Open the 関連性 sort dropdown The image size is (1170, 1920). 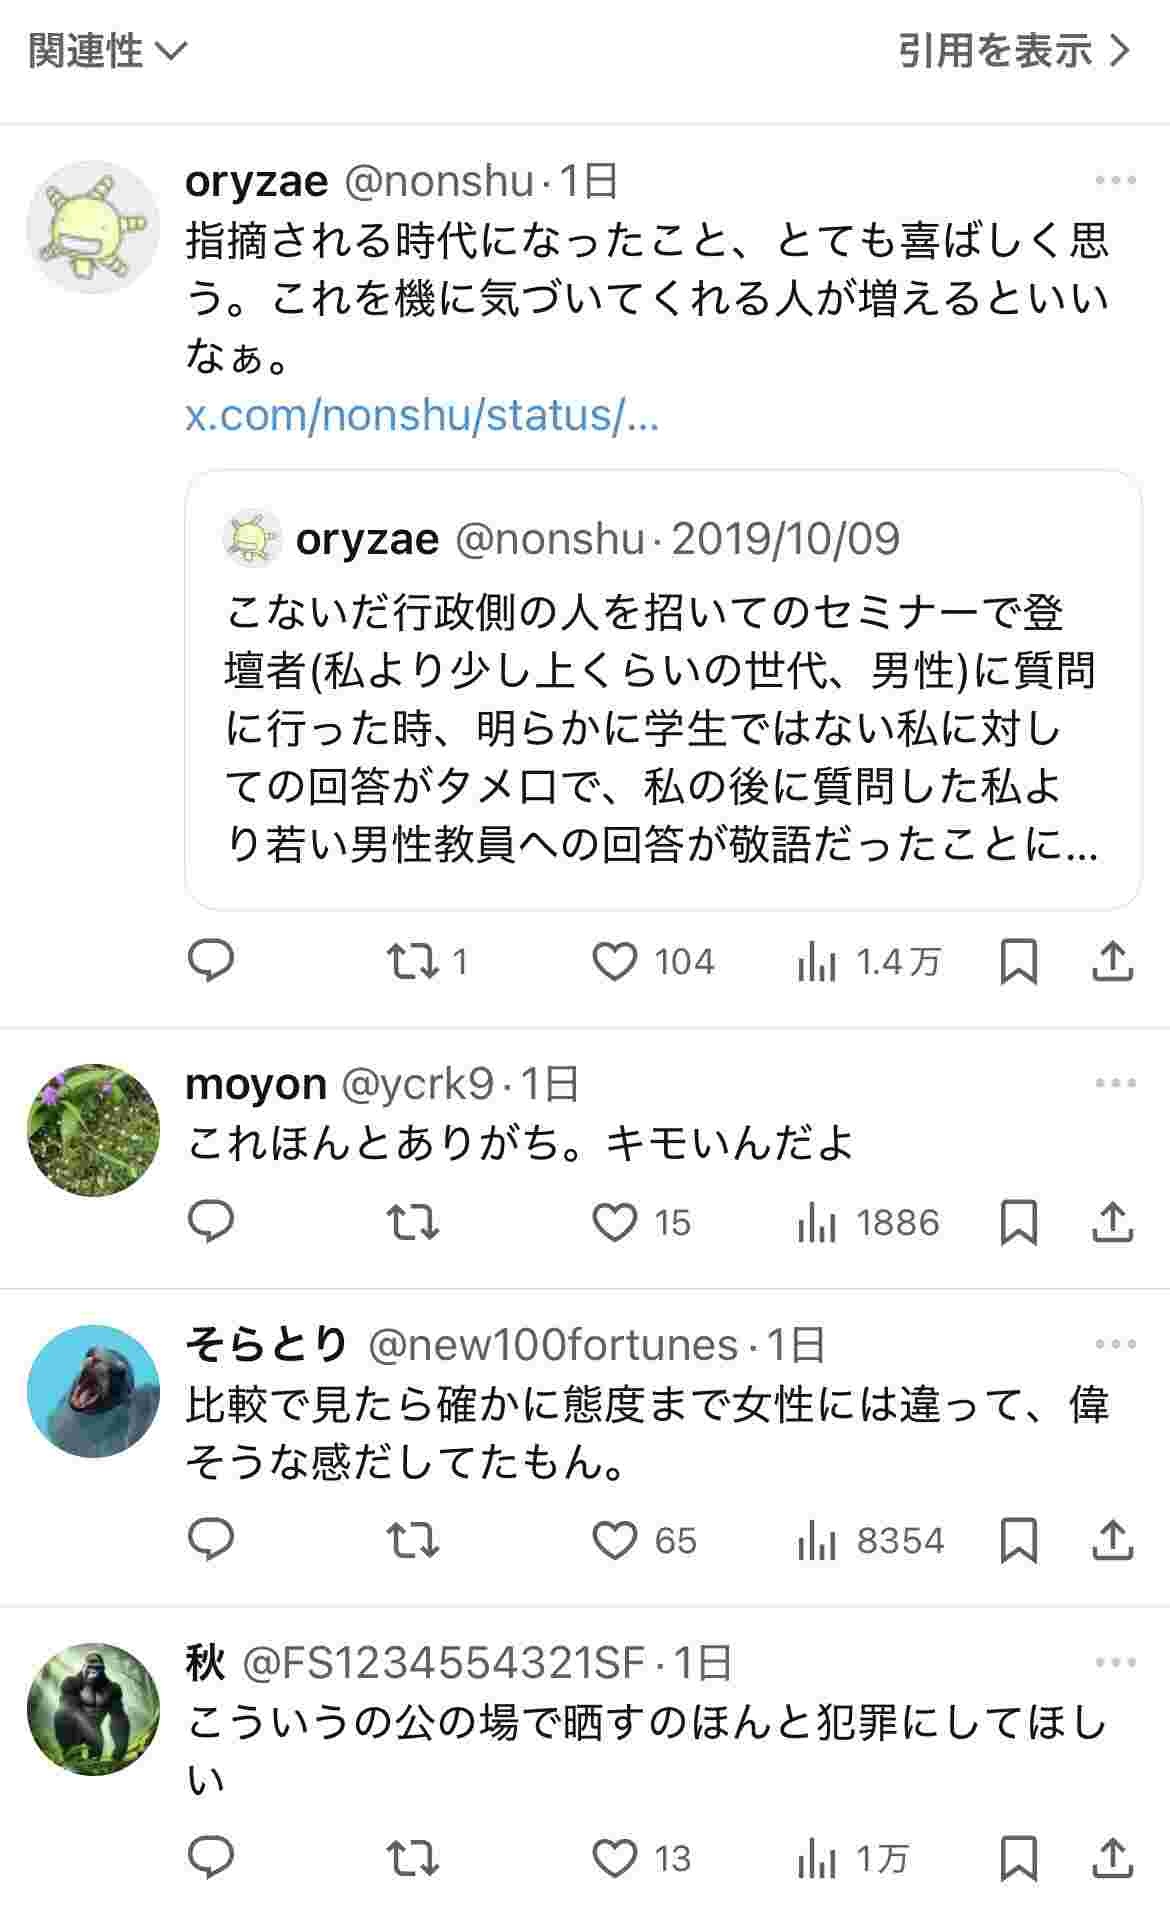pos(107,50)
